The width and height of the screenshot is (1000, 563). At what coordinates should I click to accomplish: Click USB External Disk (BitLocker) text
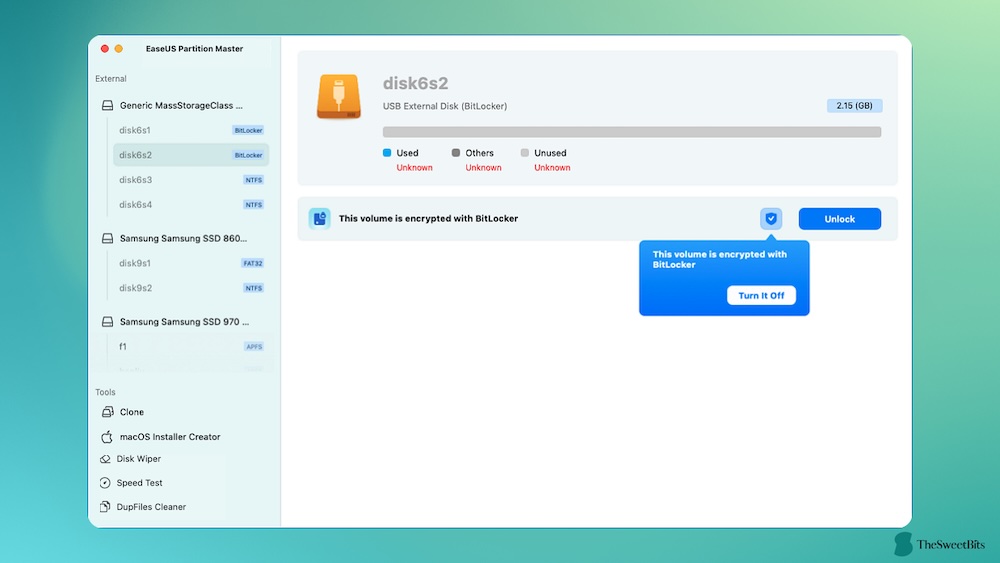(x=445, y=106)
